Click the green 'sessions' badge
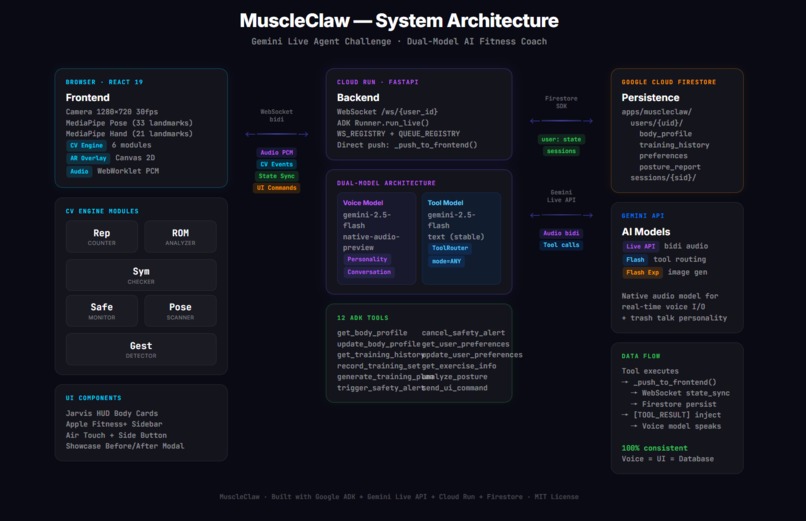Viewport: 806px width, 521px height. [x=561, y=151]
